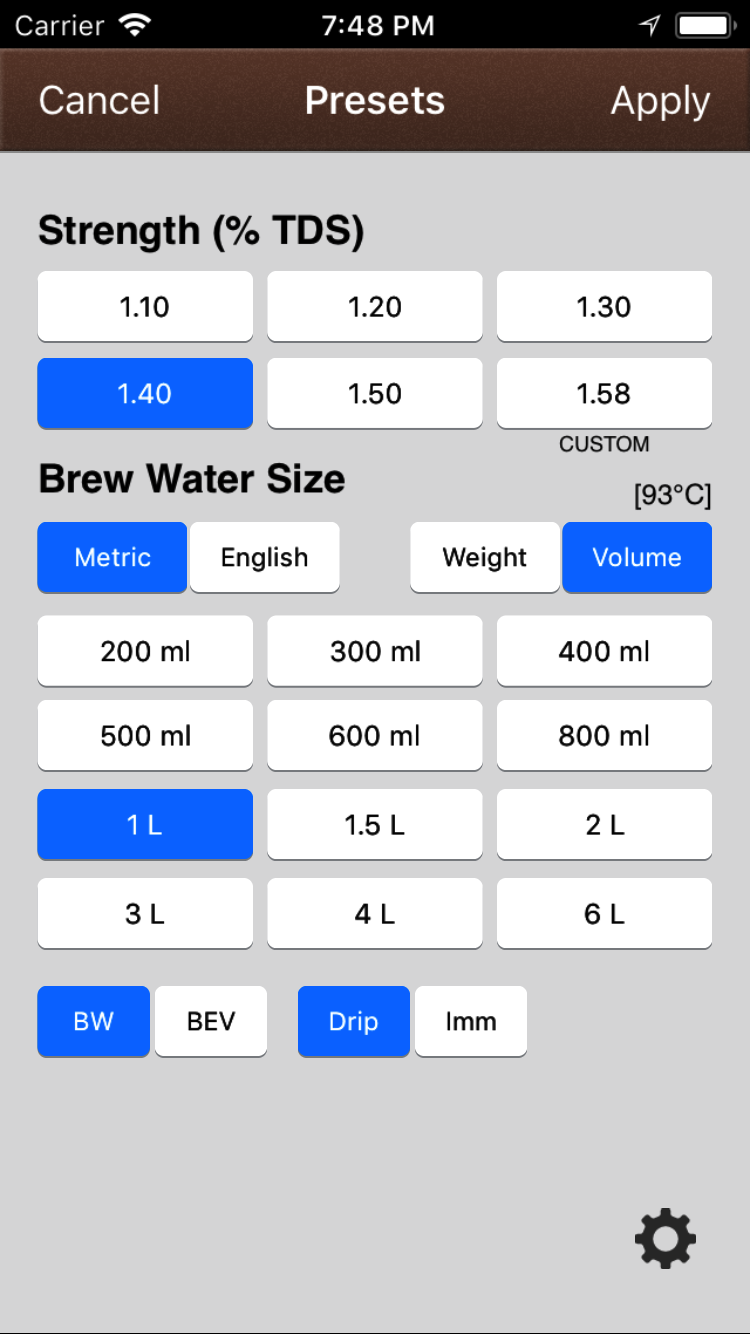This screenshot has width=750, height=1334.
Task: Choose the 1.30 strength preset
Action: [604, 306]
